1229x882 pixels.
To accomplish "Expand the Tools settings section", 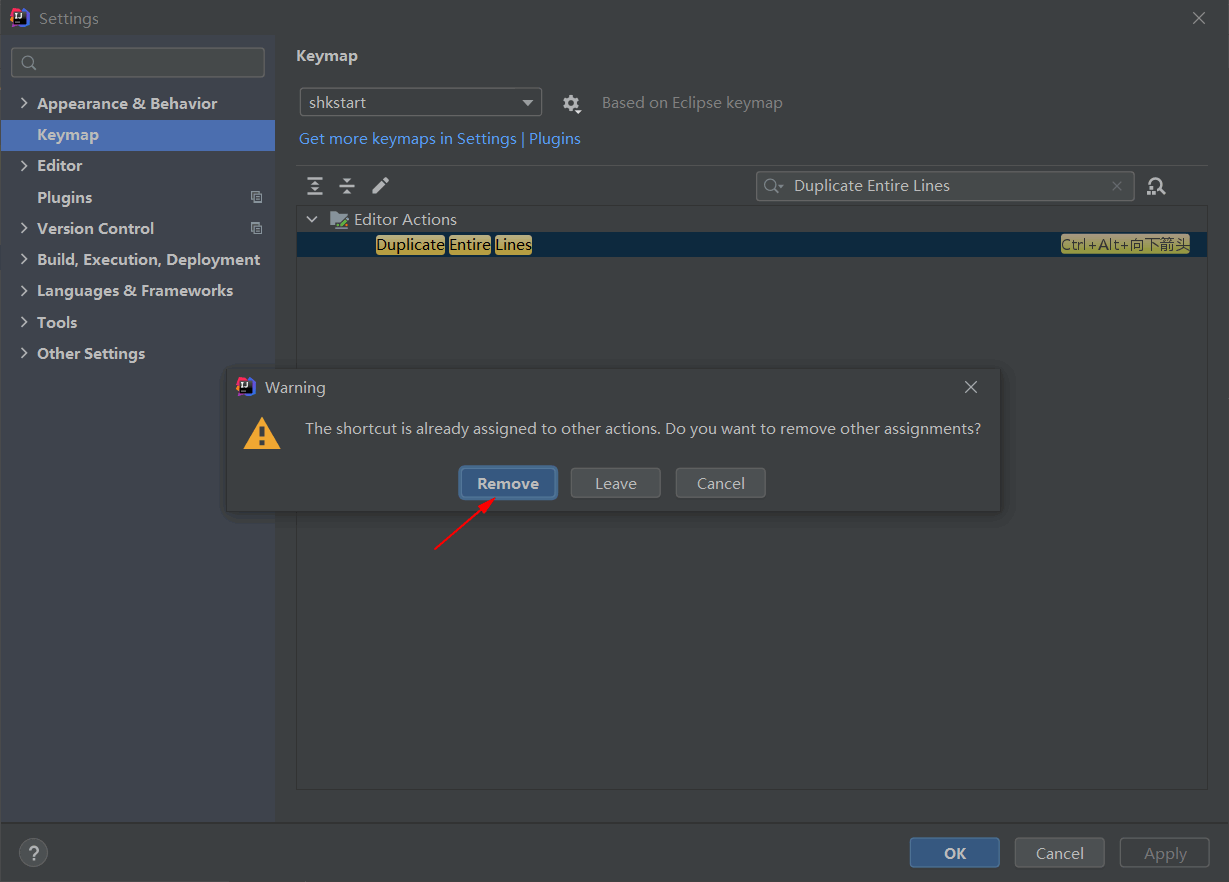I will click(24, 323).
